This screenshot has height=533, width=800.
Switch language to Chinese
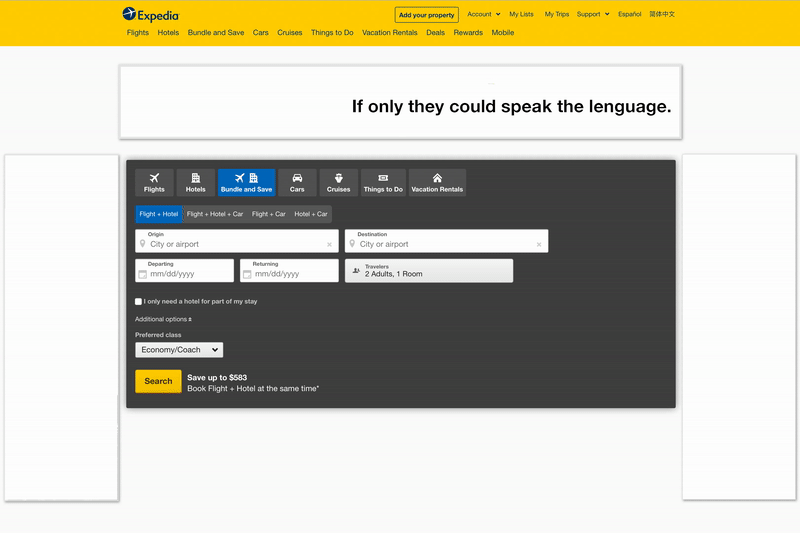(662, 14)
